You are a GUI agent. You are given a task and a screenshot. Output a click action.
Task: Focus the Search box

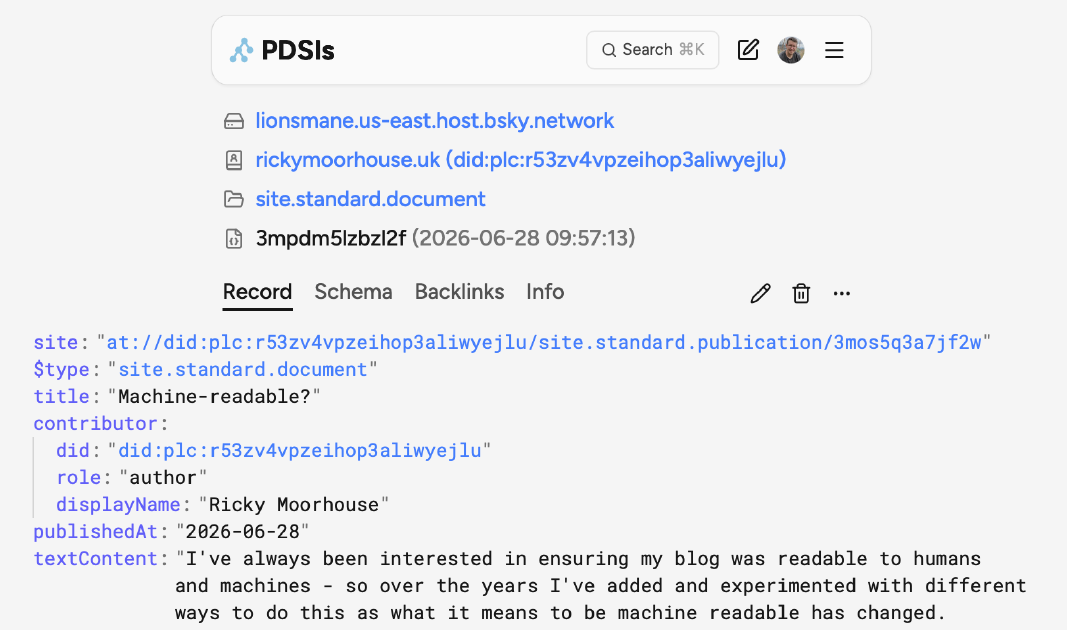(653, 50)
